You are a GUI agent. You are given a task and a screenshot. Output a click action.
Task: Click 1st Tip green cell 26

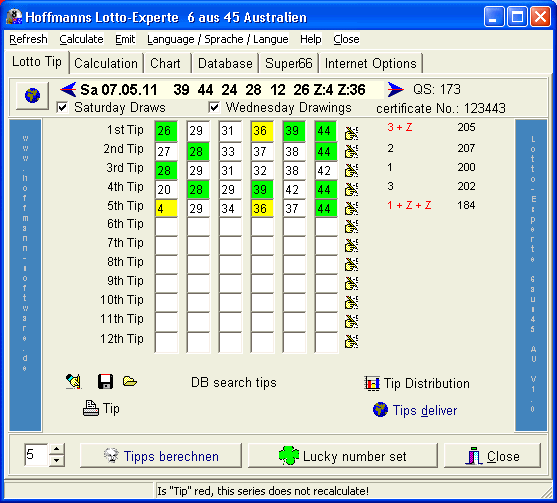[x=166, y=131]
